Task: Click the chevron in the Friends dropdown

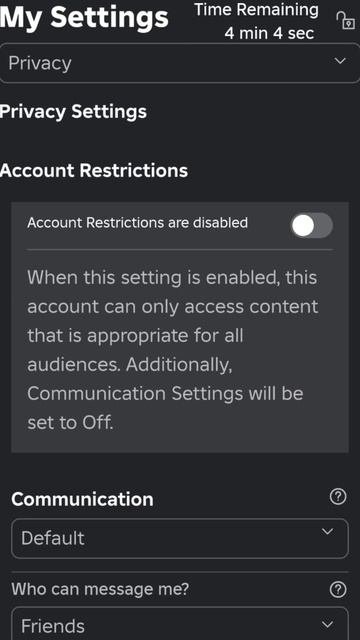Action: [x=327, y=624]
